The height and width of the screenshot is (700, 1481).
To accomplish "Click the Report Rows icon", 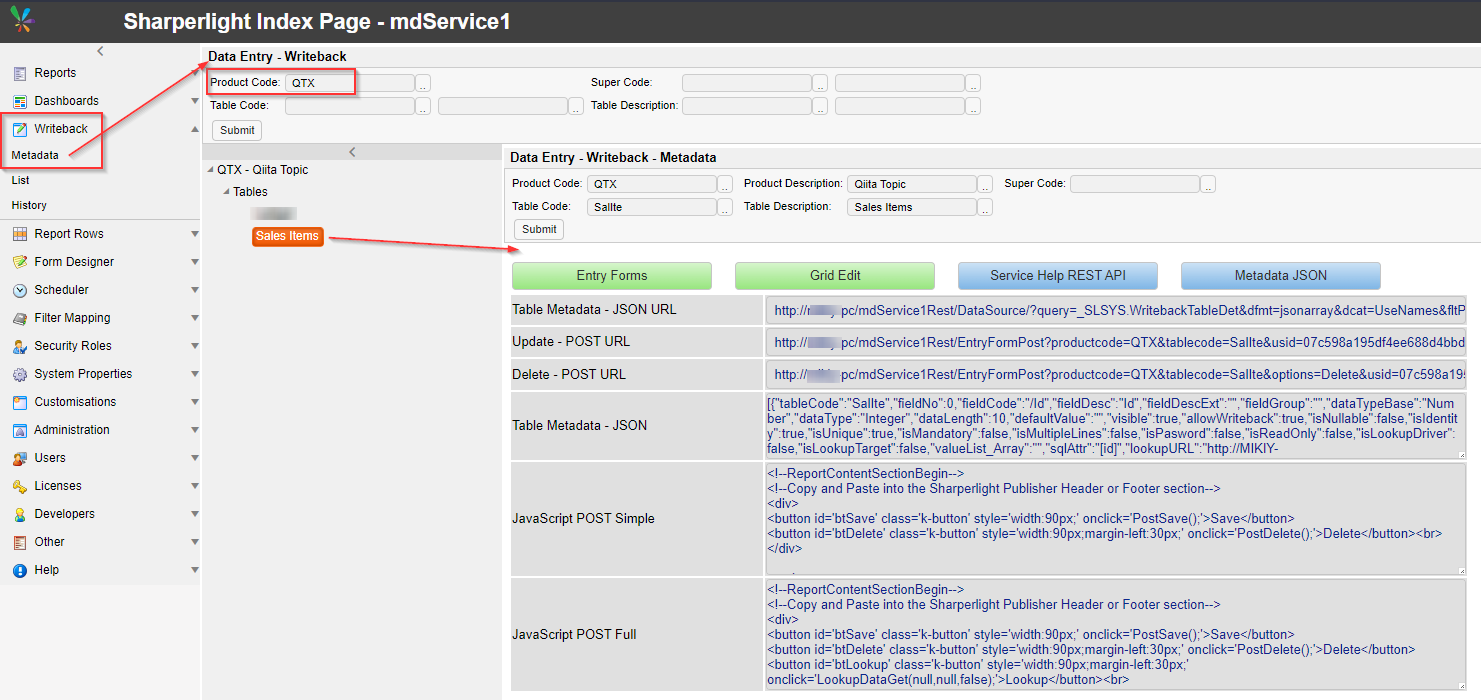I will click(20, 234).
